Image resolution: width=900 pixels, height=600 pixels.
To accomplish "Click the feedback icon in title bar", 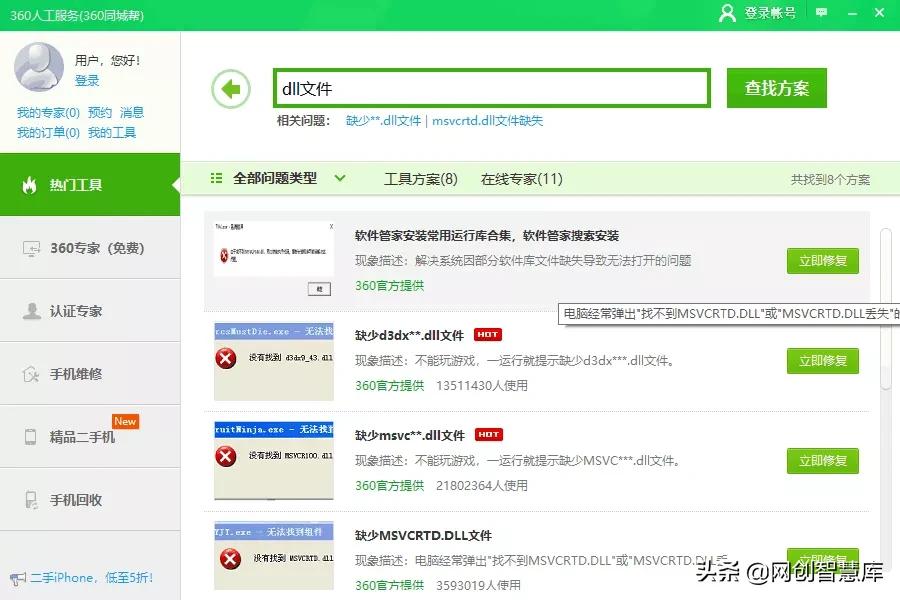I will coord(820,13).
